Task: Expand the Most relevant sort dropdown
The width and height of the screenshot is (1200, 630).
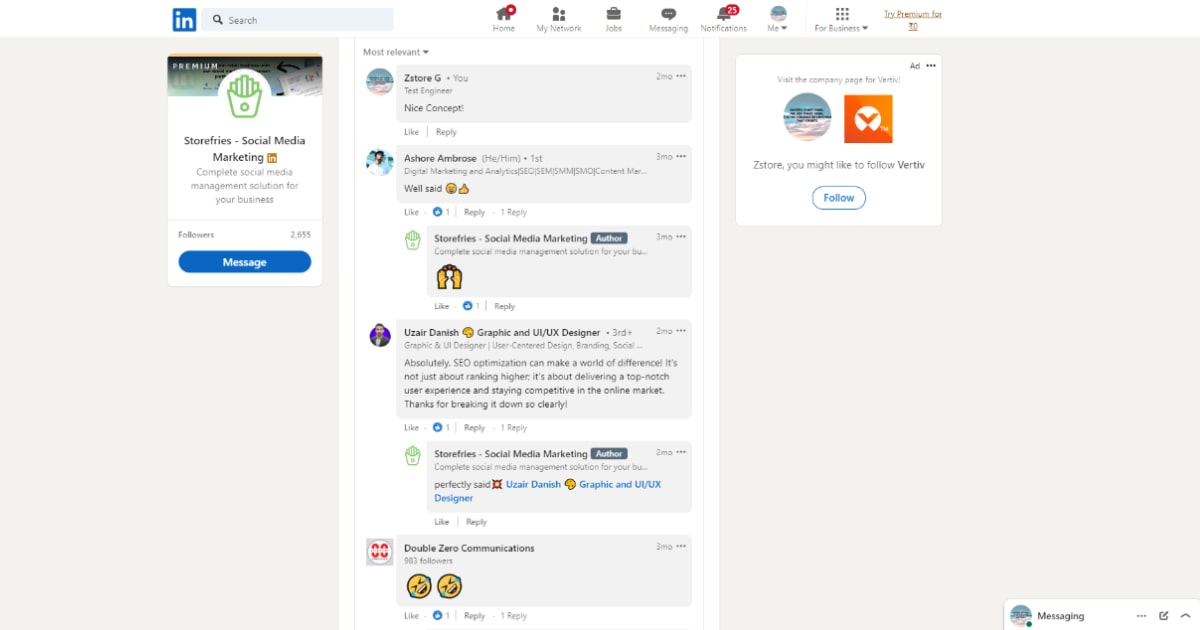Action: coord(396,52)
